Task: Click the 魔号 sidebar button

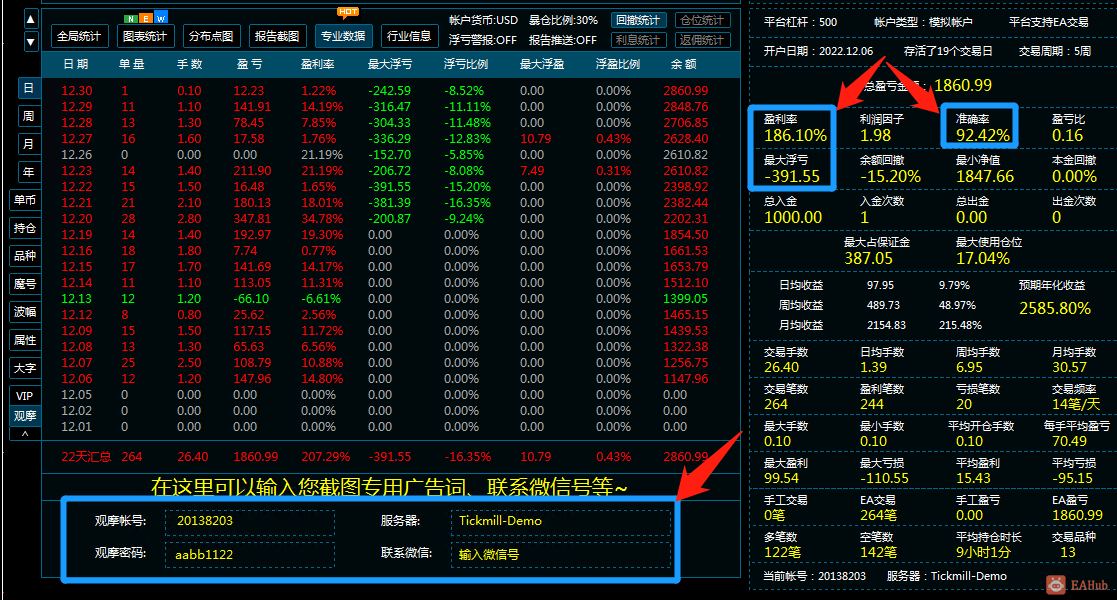Action: (x=25, y=284)
